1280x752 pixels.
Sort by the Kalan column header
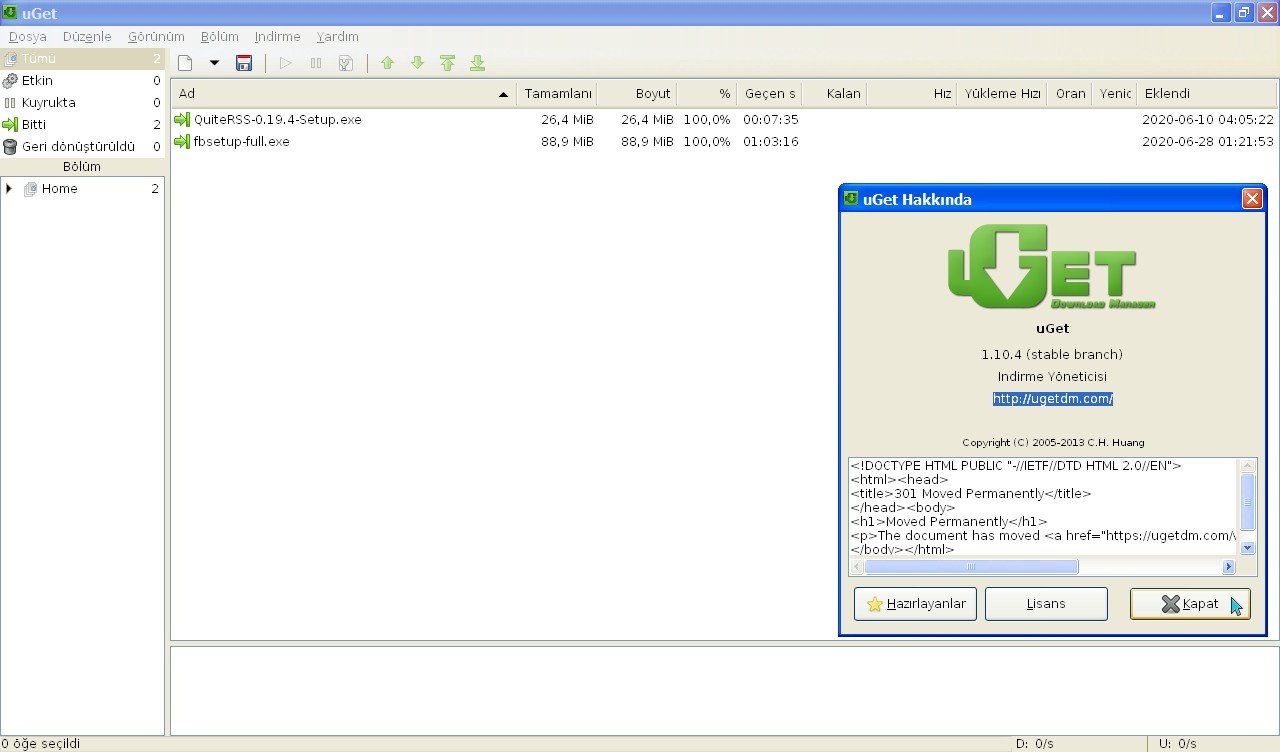834,94
